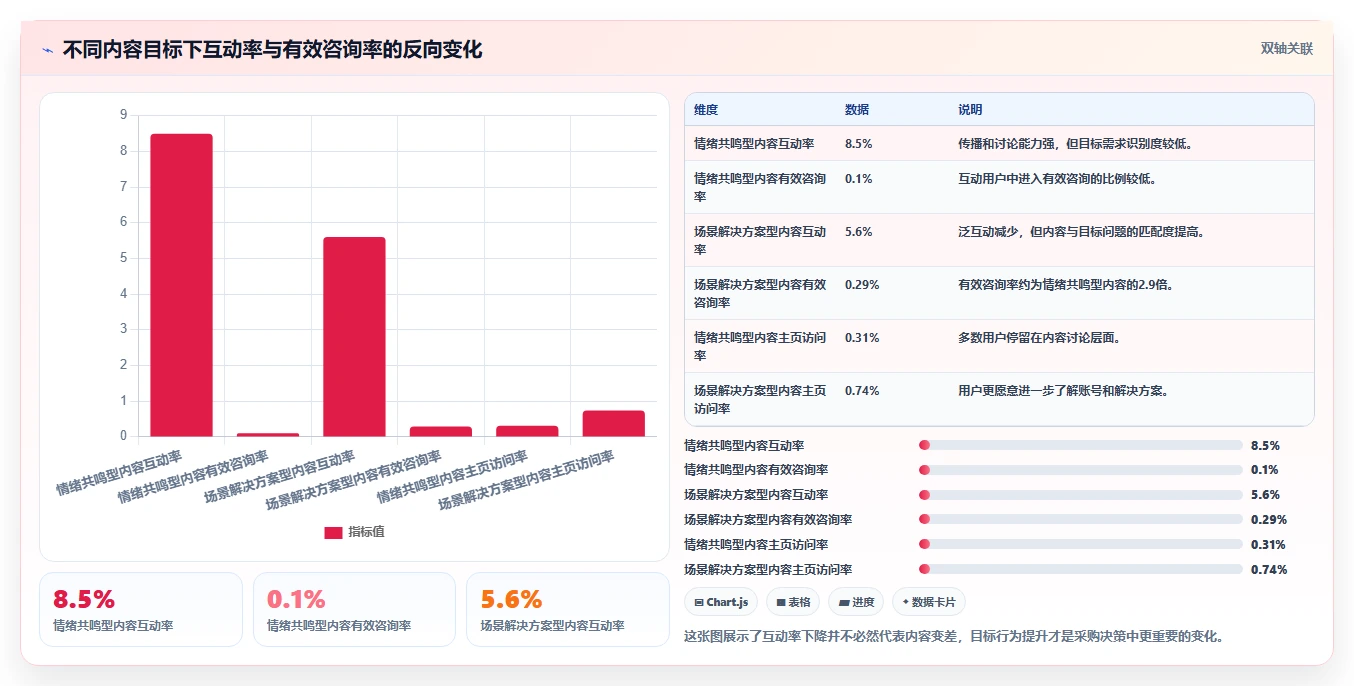Click the table cell reading 0.31%
Screen dimensions: 1354x686
pos(862,337)
